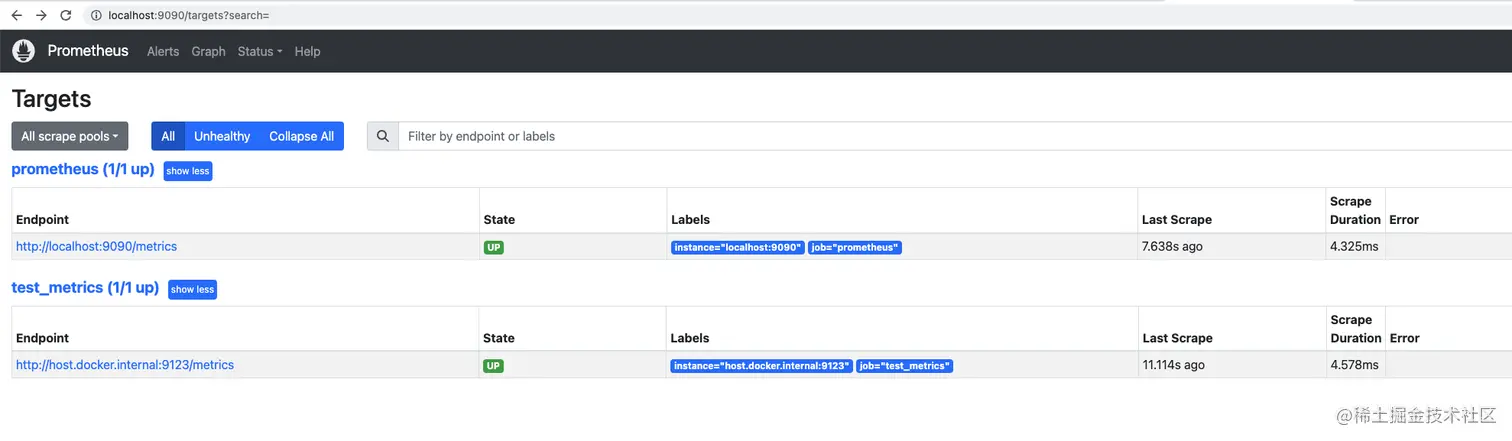Click the 7.638s ago last scrape value
Image resolution: width=1512 pixels, height=441 pixels.
pyautogui.click(x=1174, y=246)
